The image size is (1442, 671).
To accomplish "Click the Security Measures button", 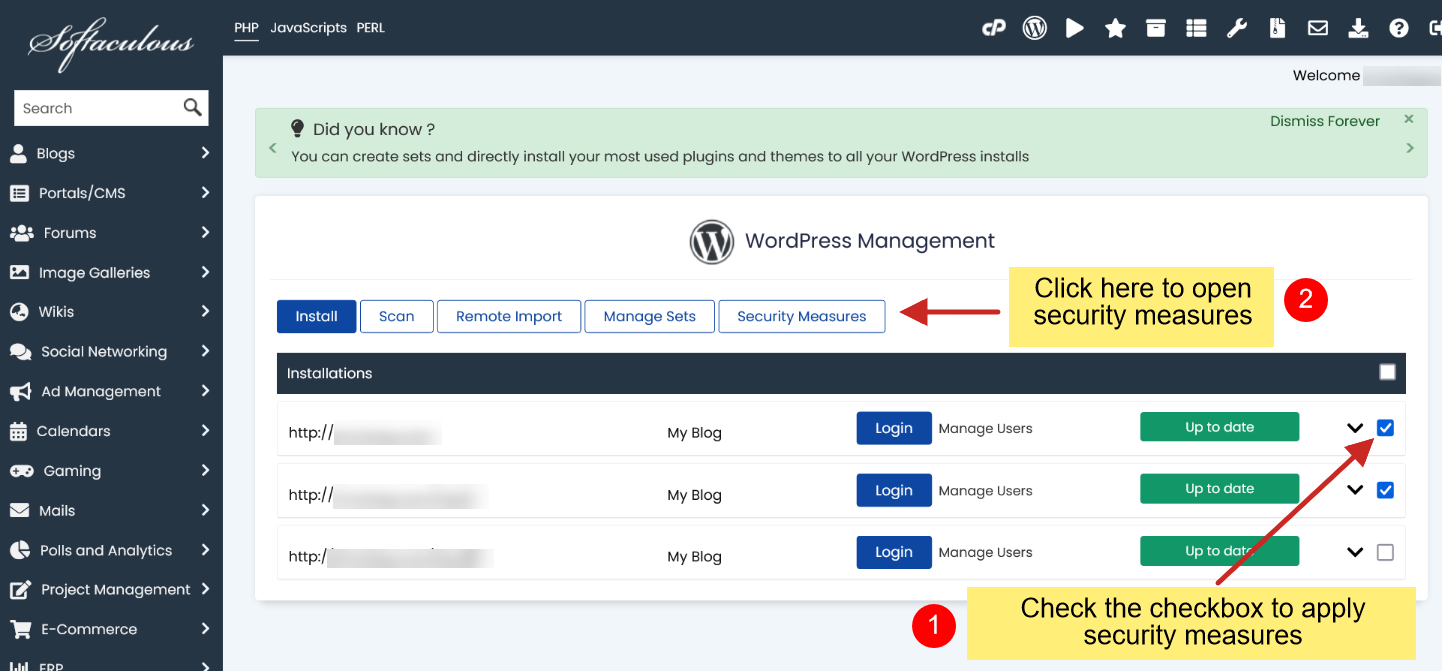I will tap(801, 316).
